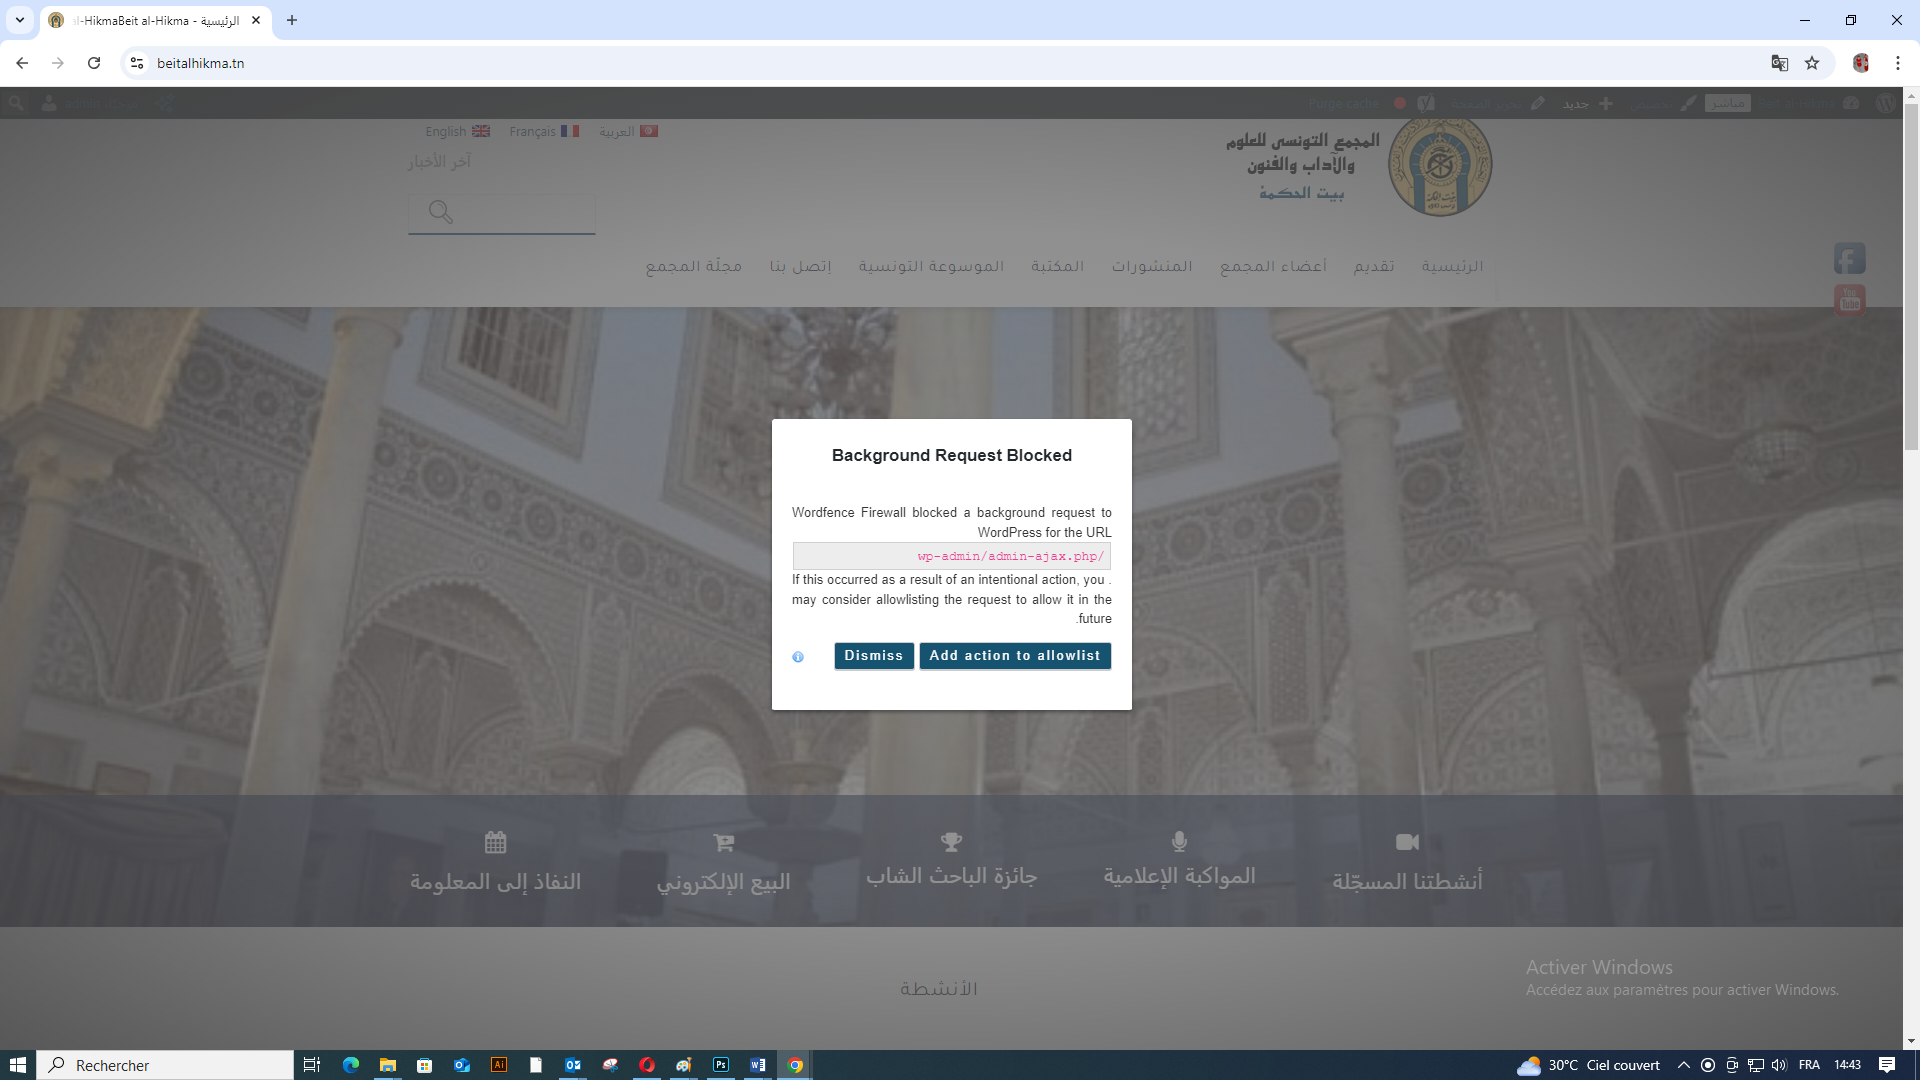Open the المكتبة menu item
The image size is (1920, 1080).
tap(1057, 266)
